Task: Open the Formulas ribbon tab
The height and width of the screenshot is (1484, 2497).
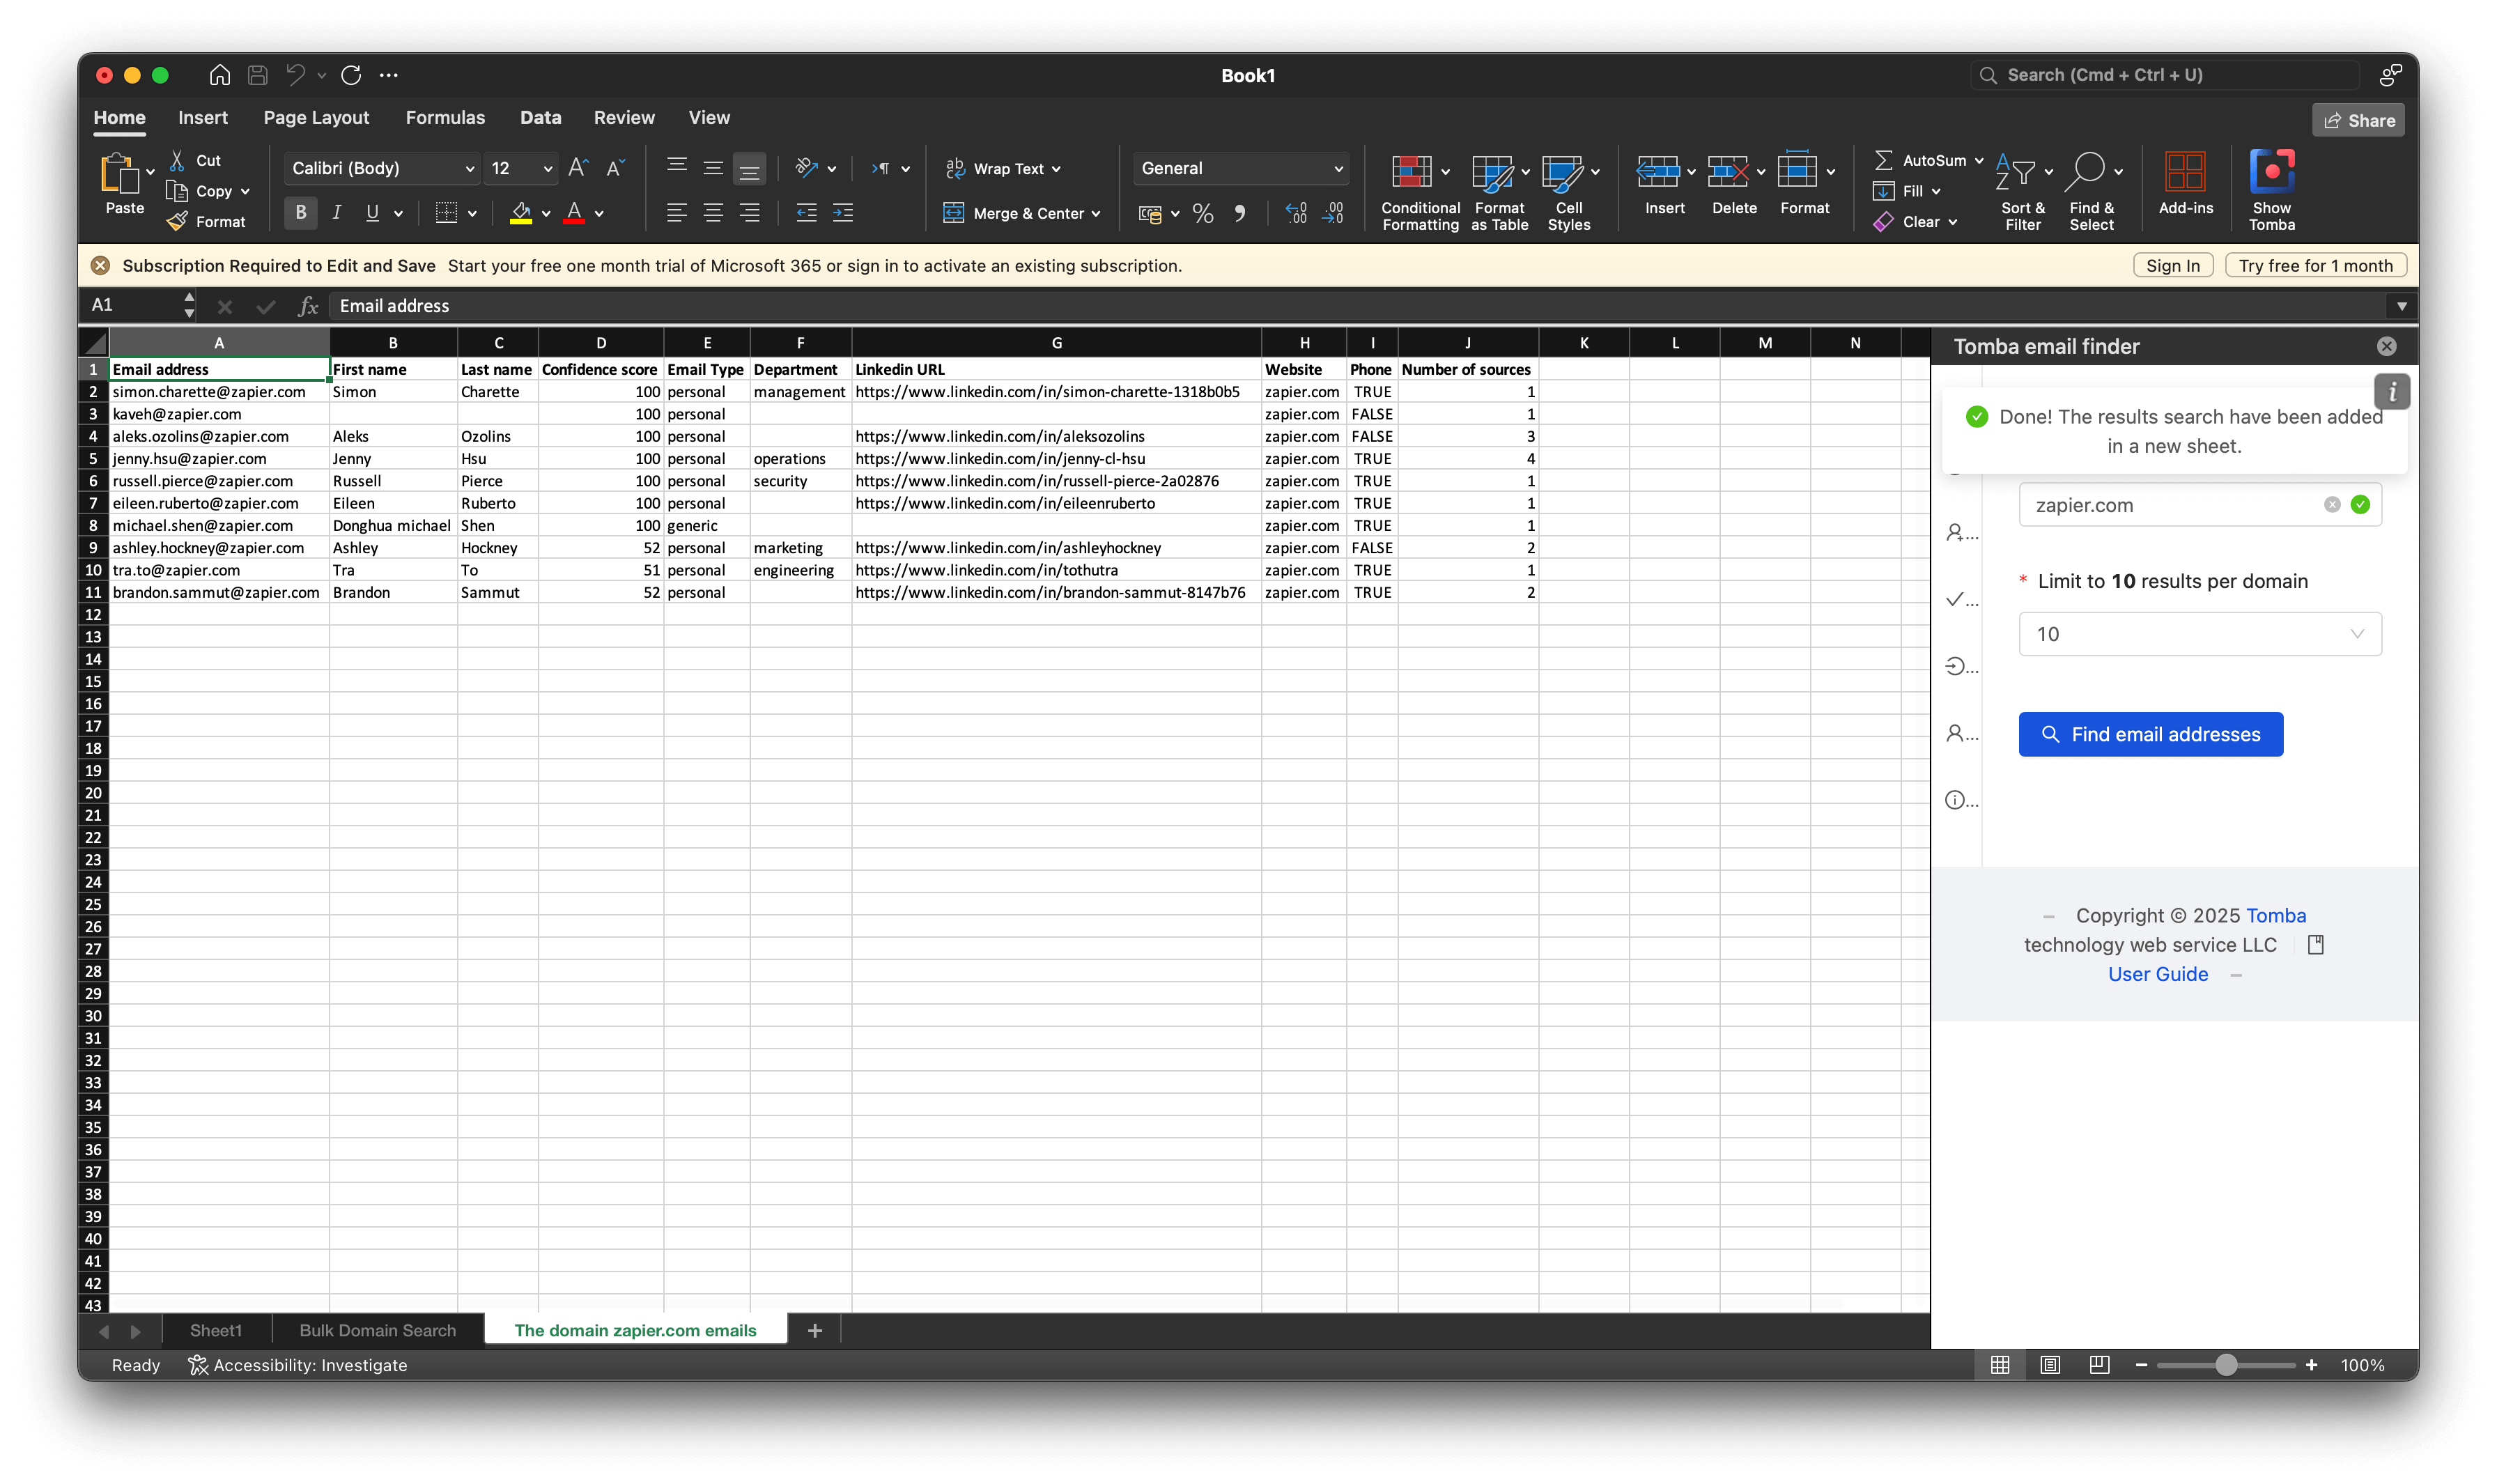Action: coord(445,118)
